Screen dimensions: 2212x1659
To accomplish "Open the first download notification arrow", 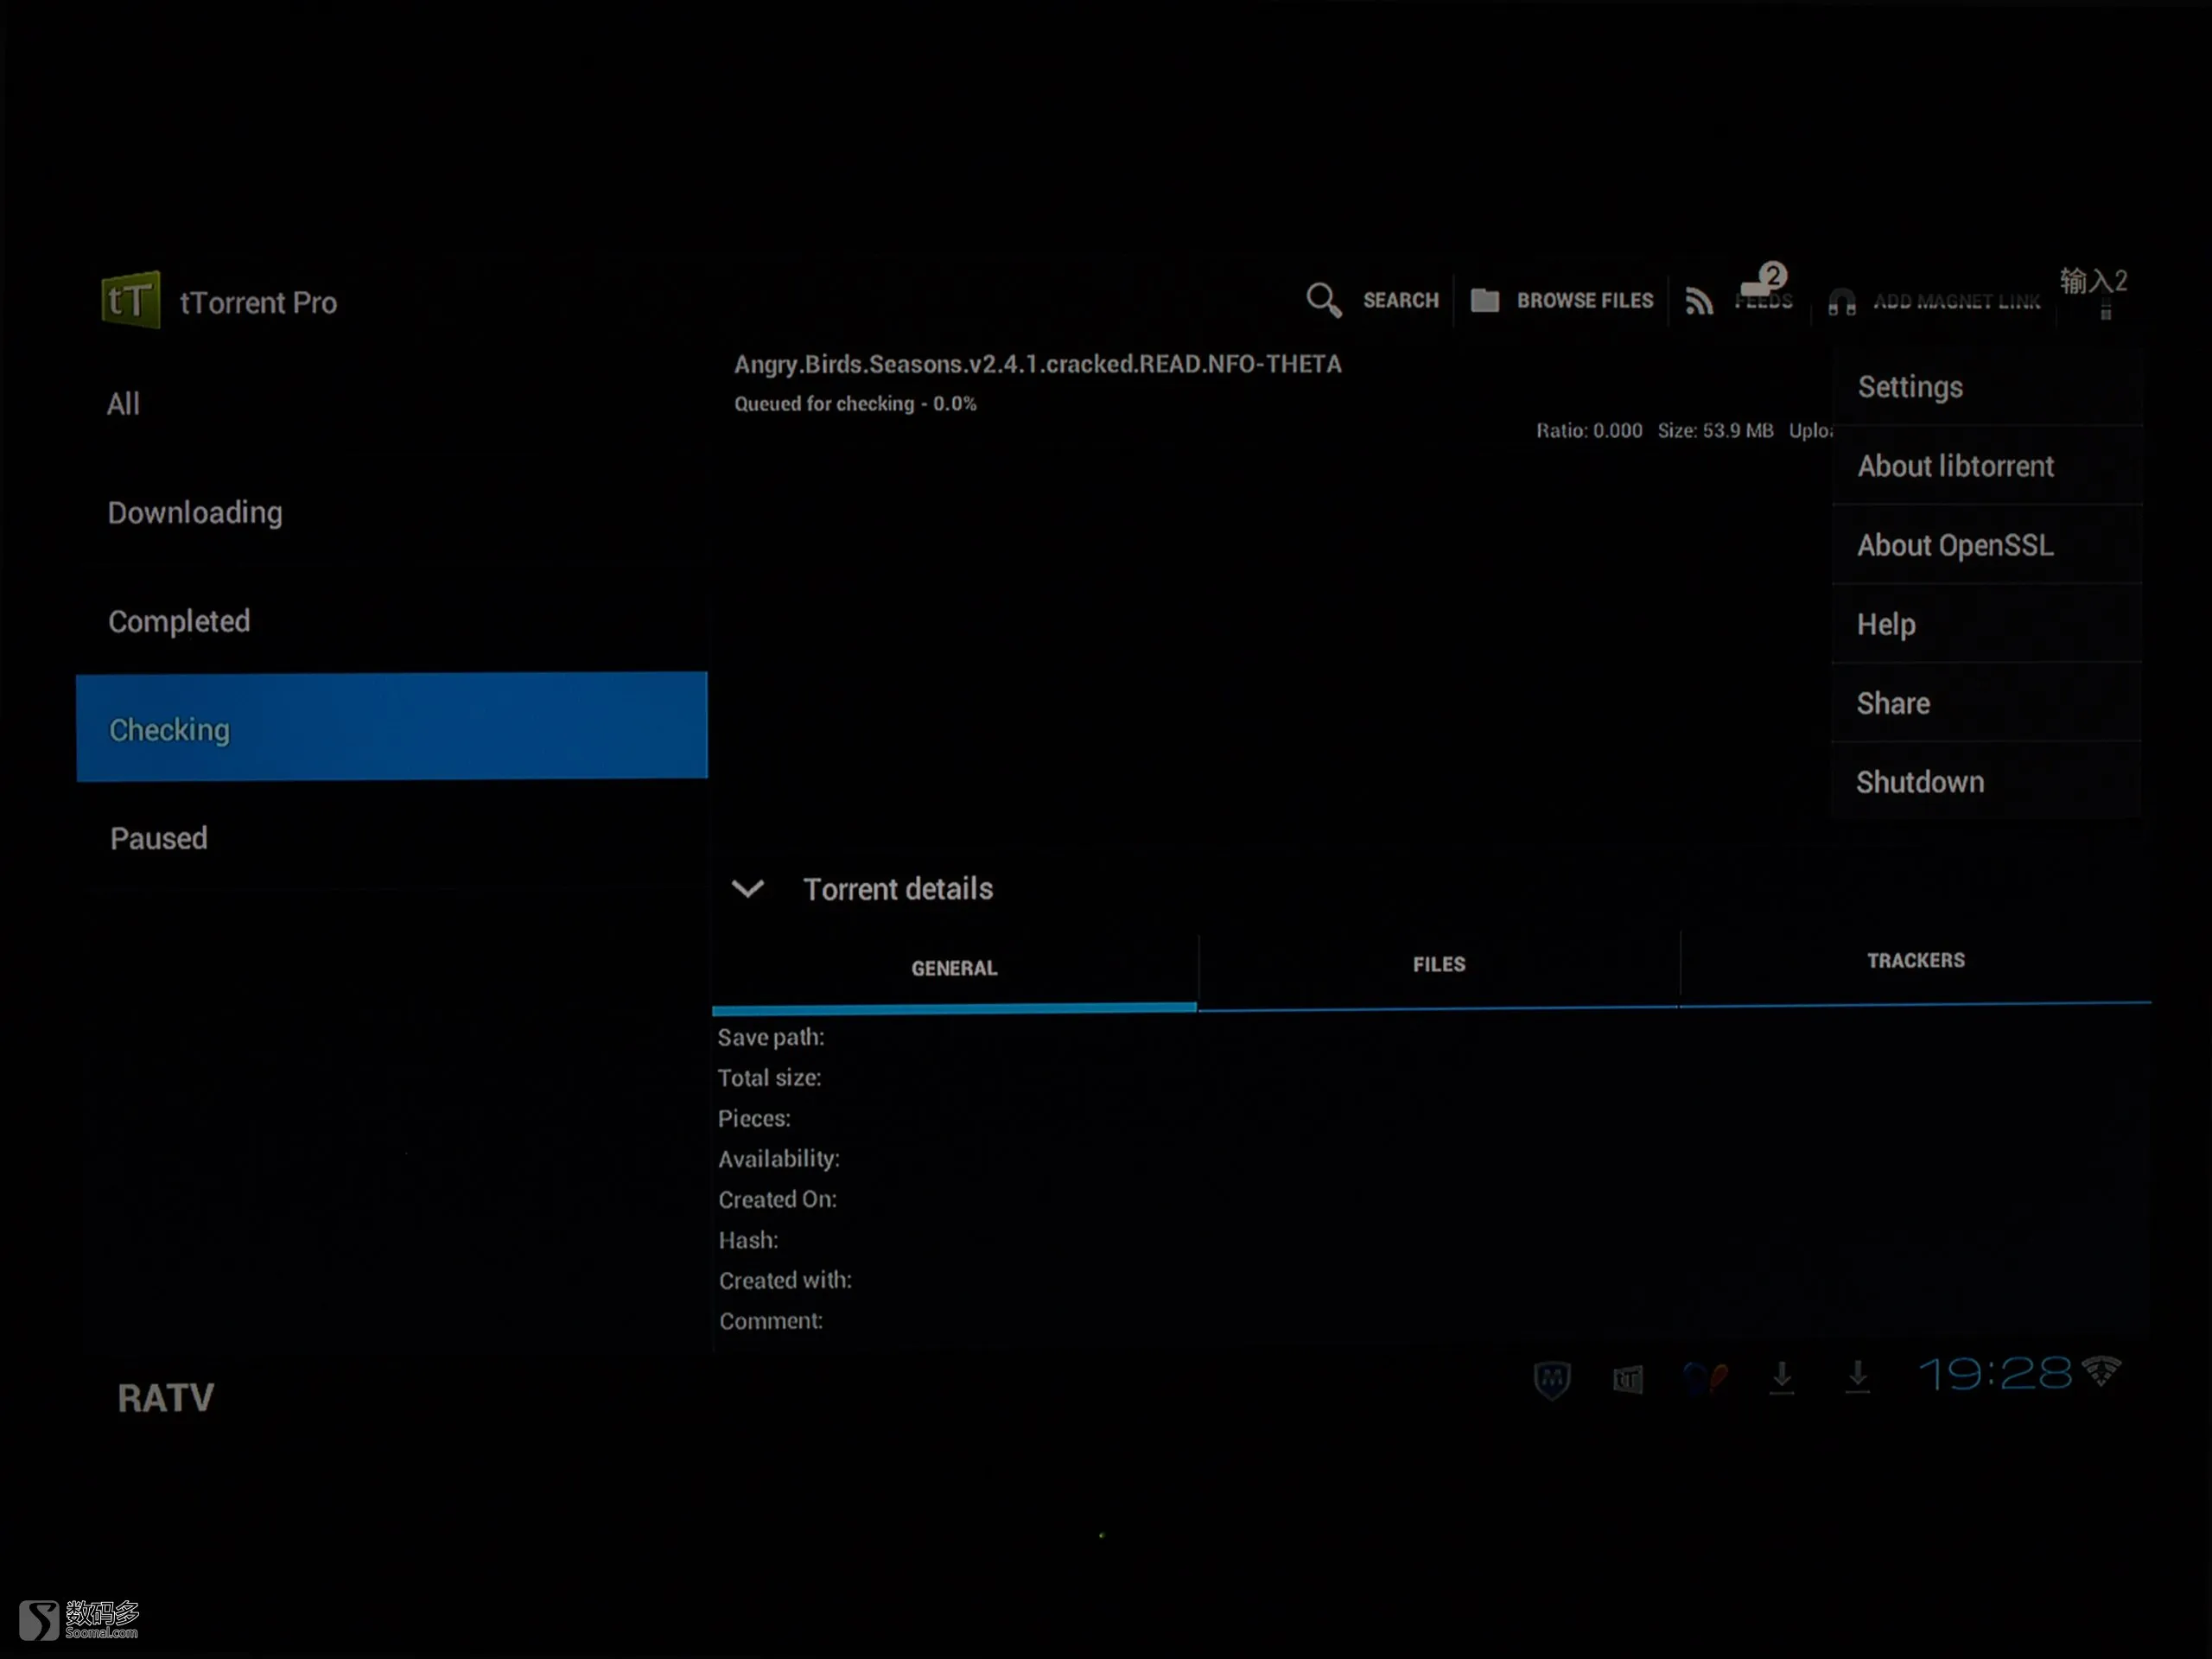I will pos(1781,1378).
